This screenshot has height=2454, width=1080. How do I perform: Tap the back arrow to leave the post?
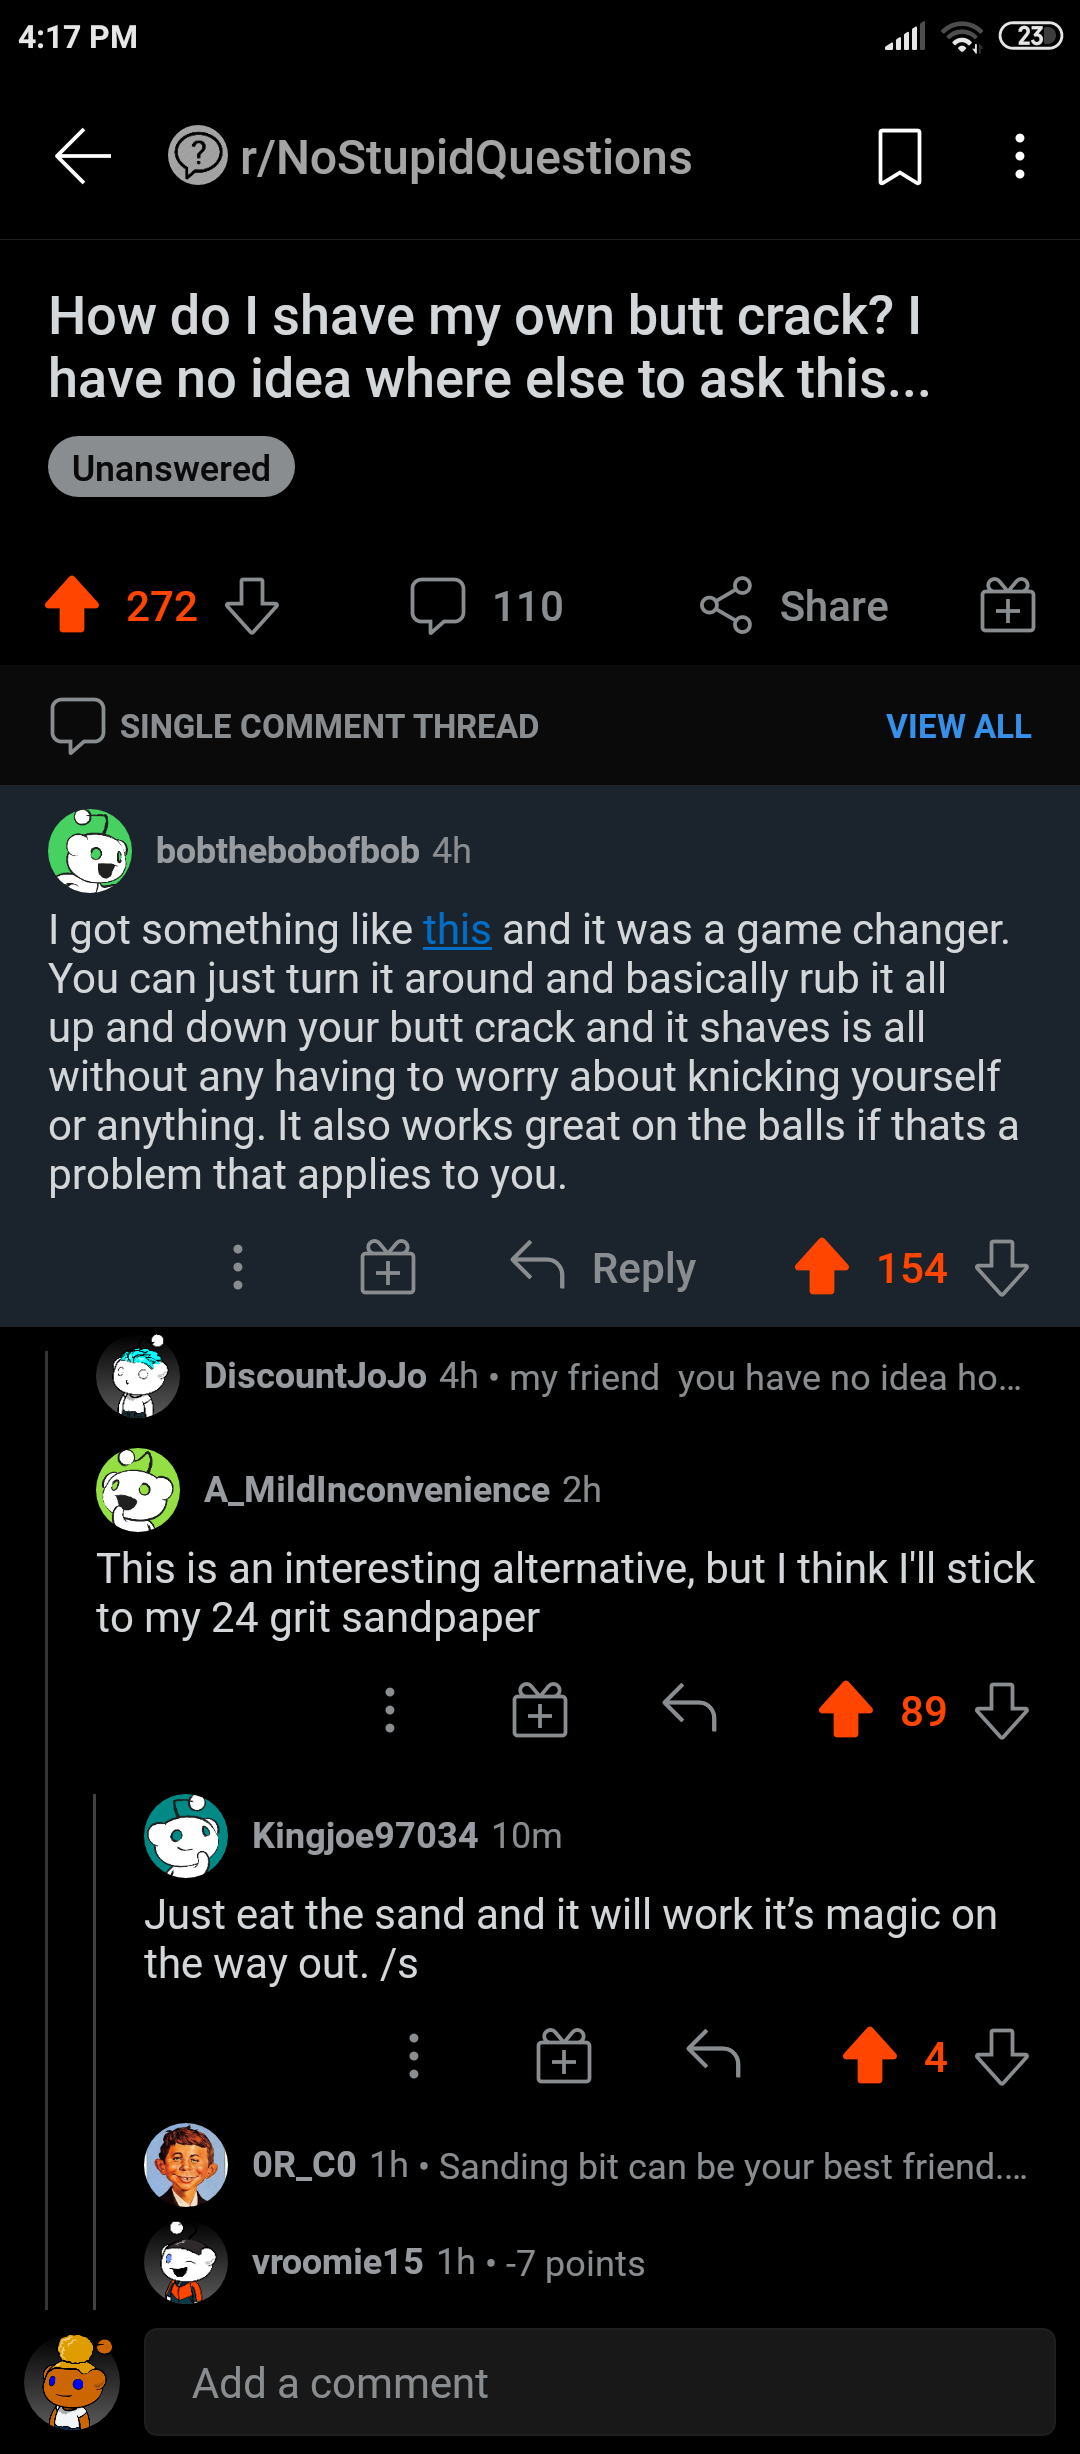pos(83,157)
